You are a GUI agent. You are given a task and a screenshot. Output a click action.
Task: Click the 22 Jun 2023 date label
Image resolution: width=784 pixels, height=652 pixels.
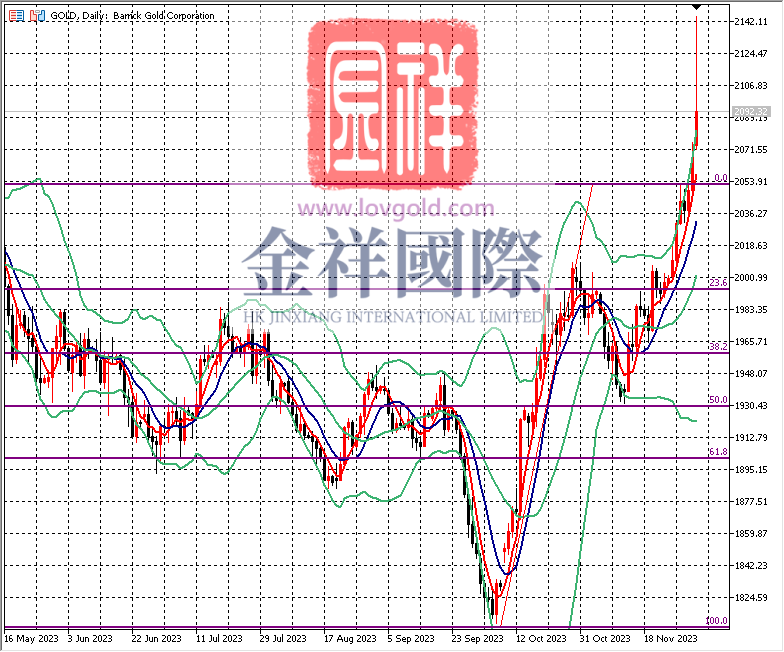pyautogui.click(x=156, y=638)
